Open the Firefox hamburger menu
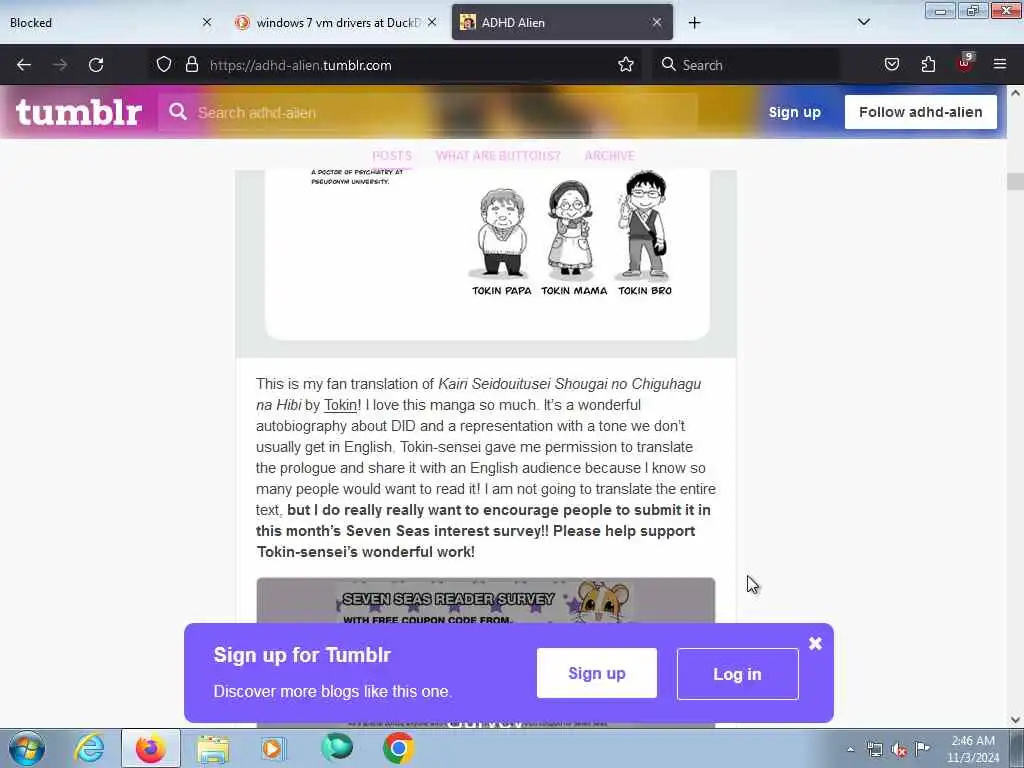The height and width of the screenshot is (768, 1024). pos(1000,64)
